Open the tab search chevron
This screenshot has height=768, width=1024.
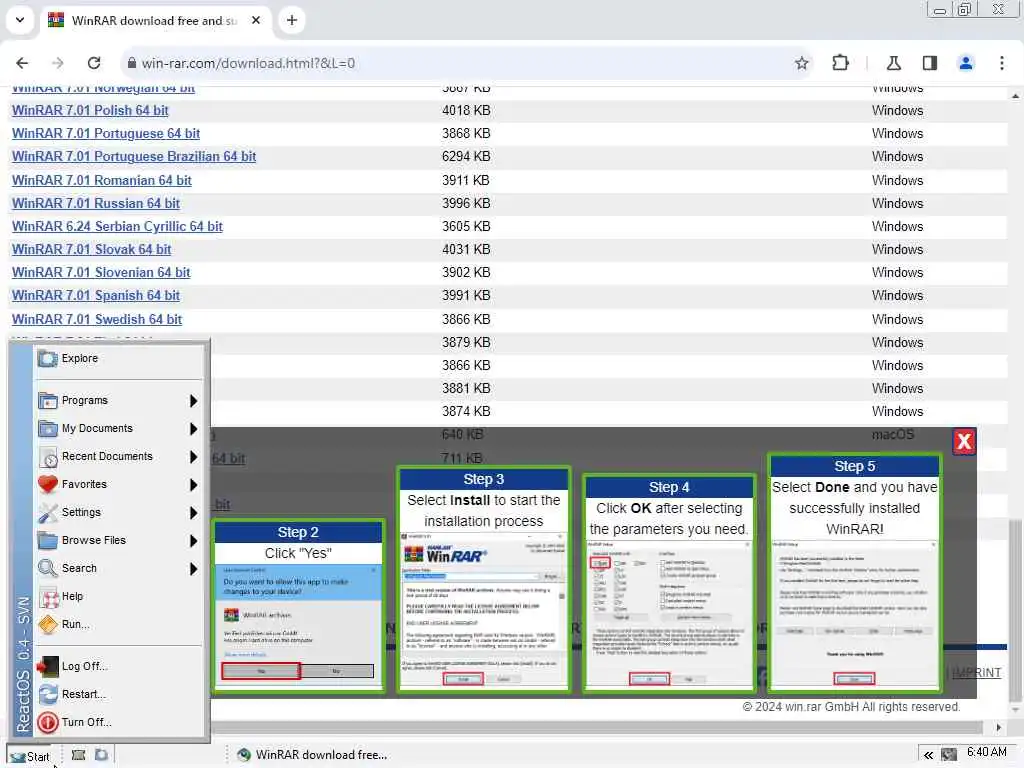click(x=20, y=20)
